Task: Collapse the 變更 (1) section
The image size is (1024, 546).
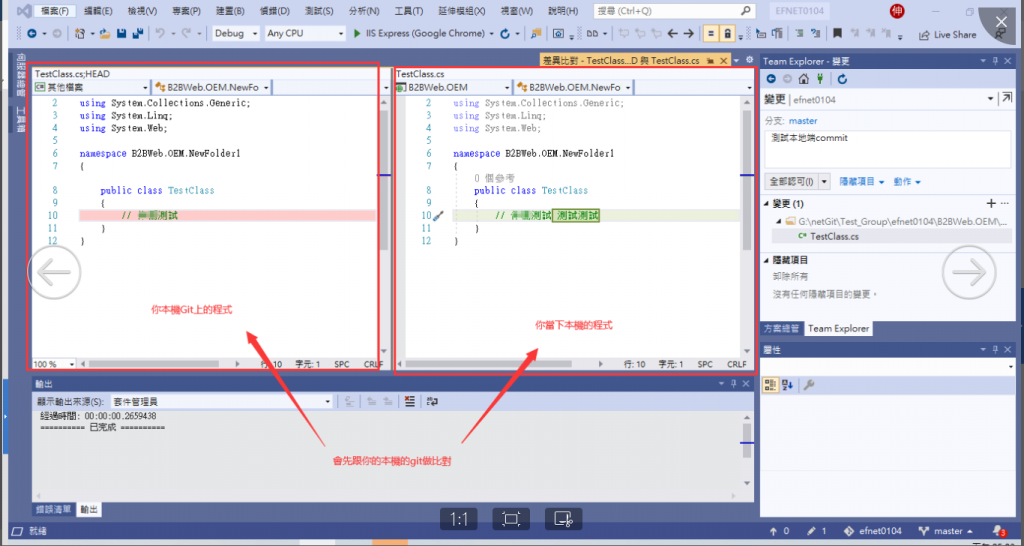Action: pyautogui.click(x=767, y=204)
